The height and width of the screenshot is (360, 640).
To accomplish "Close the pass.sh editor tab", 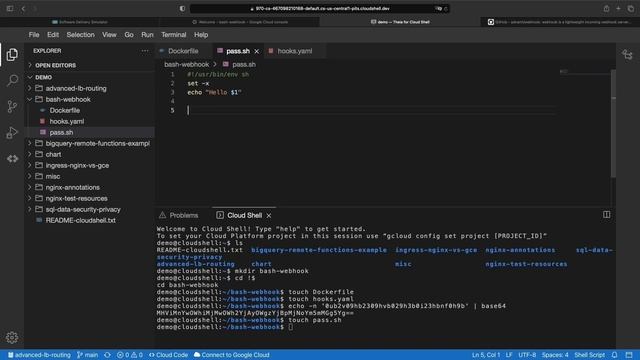I will pyautogui.click(x=256, y=51).
